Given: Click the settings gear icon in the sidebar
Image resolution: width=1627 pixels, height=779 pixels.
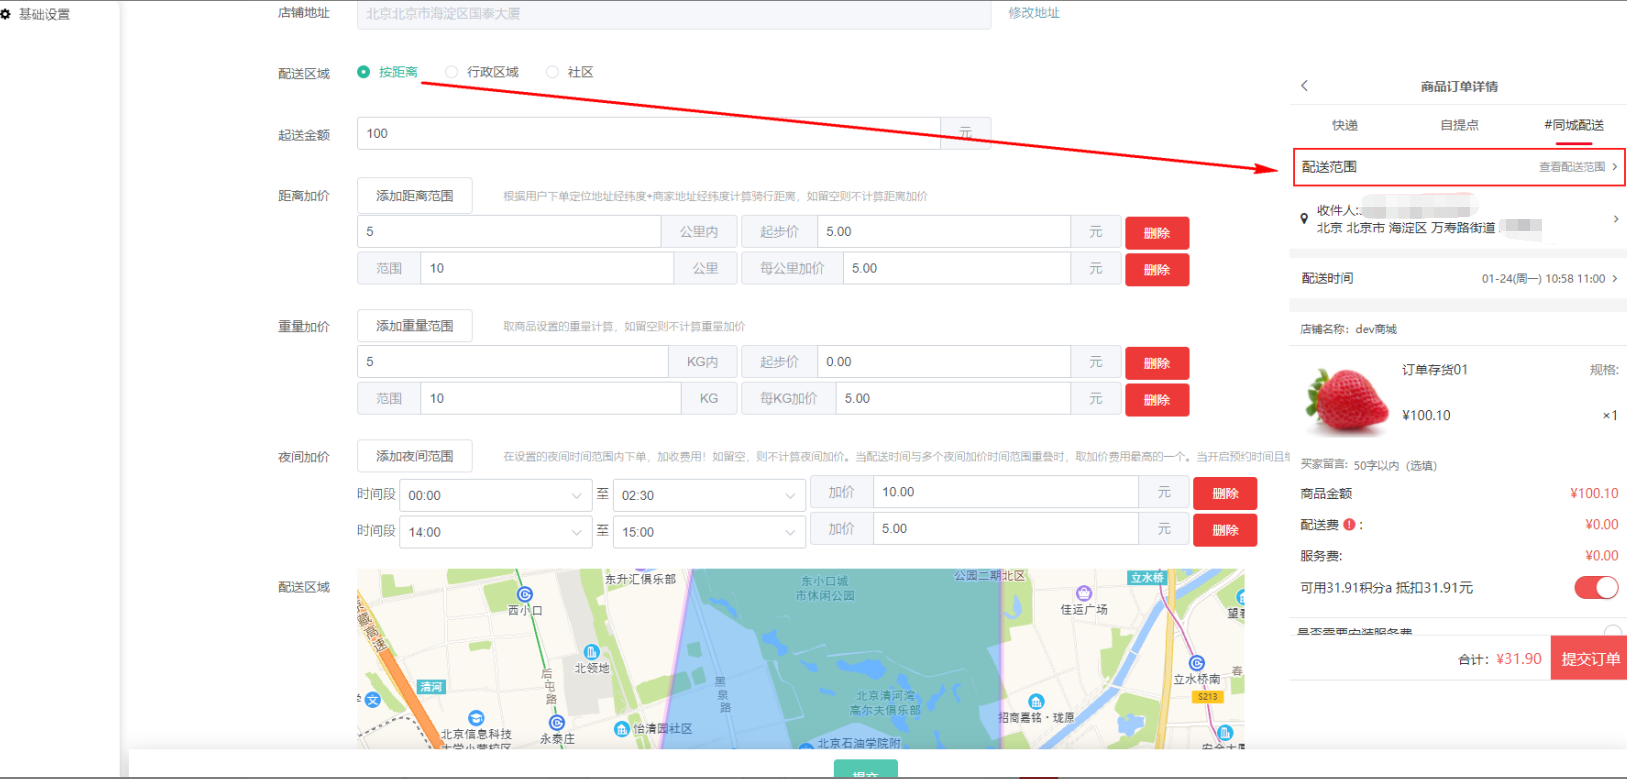Looking at the screenshot, I should click(x=6, y=14).
